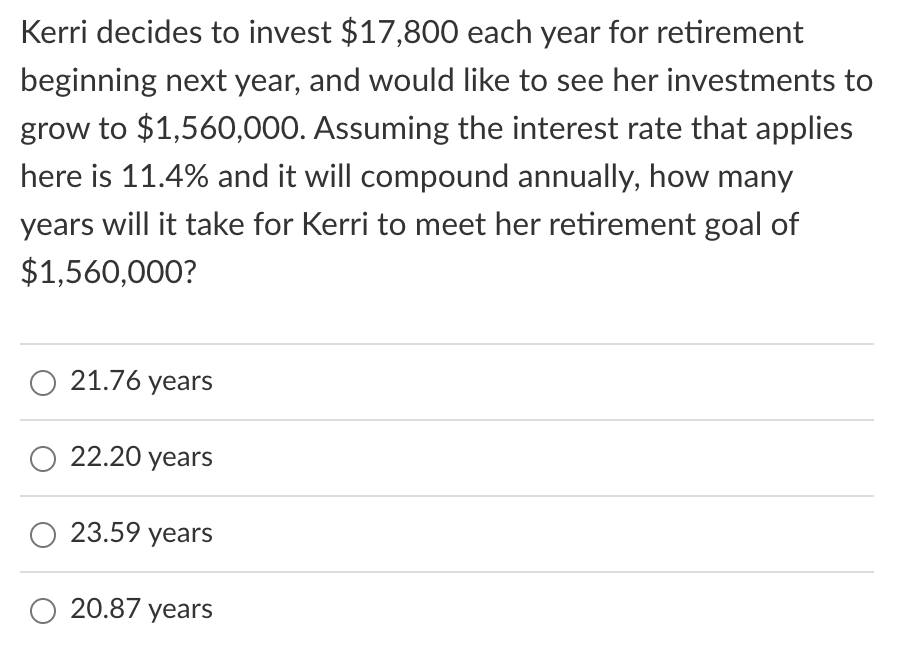Select the 22.20 years radio button
Viewport: 902px width, 656px height.
pos(43,458)
